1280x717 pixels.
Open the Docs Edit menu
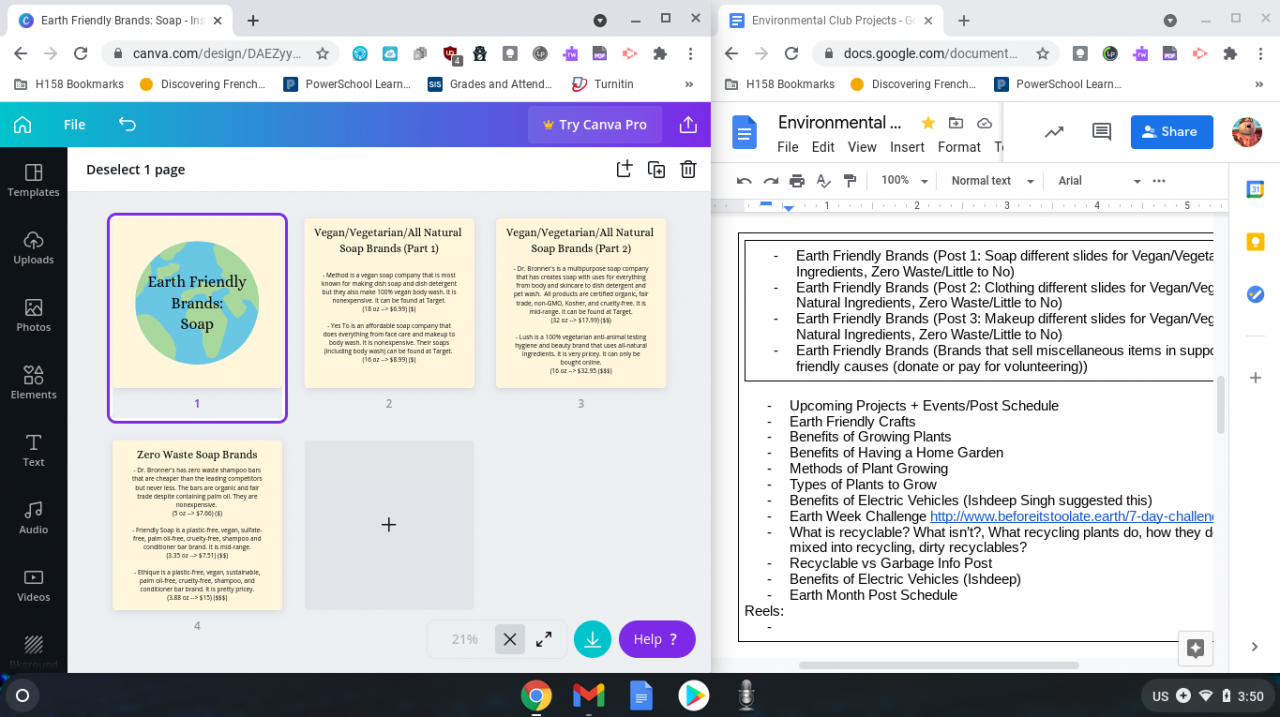(x=823, y=147)
